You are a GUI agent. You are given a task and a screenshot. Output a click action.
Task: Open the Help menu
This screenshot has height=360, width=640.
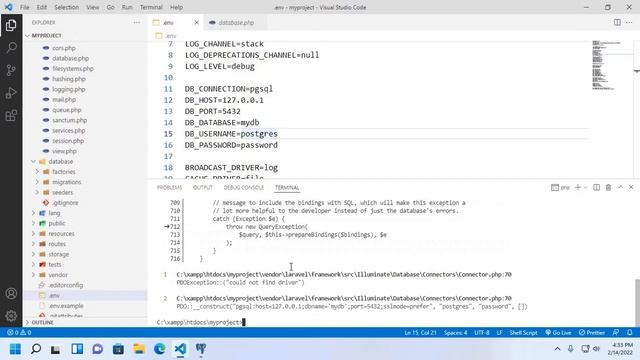pyautogui.click(x=176, y=7)
